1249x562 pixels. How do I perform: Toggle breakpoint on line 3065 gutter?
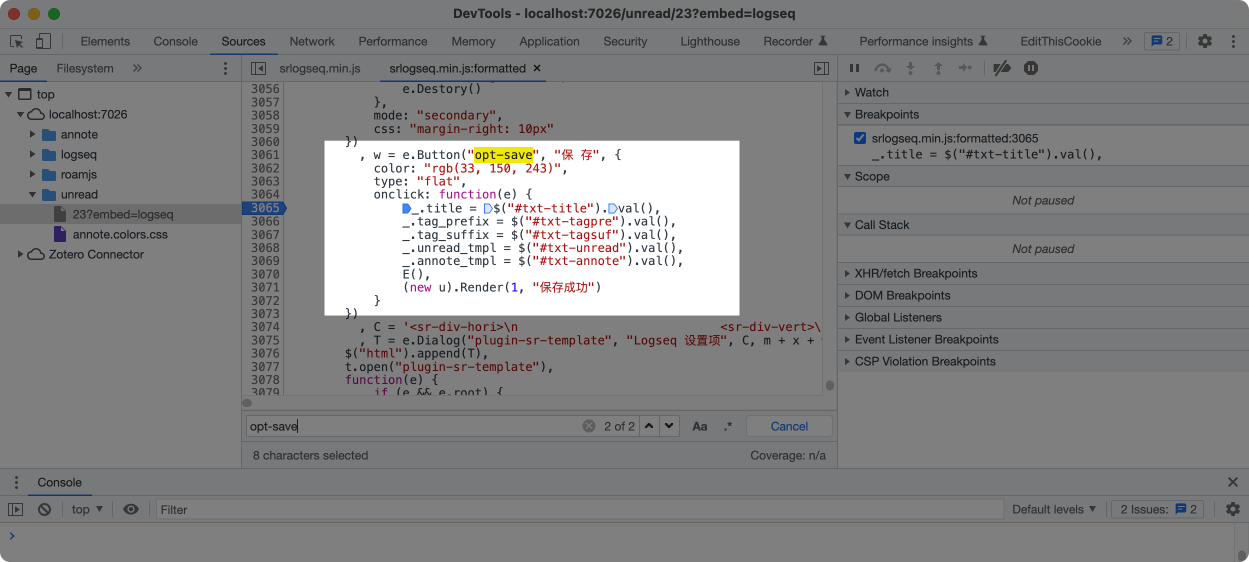click(264, 208)
